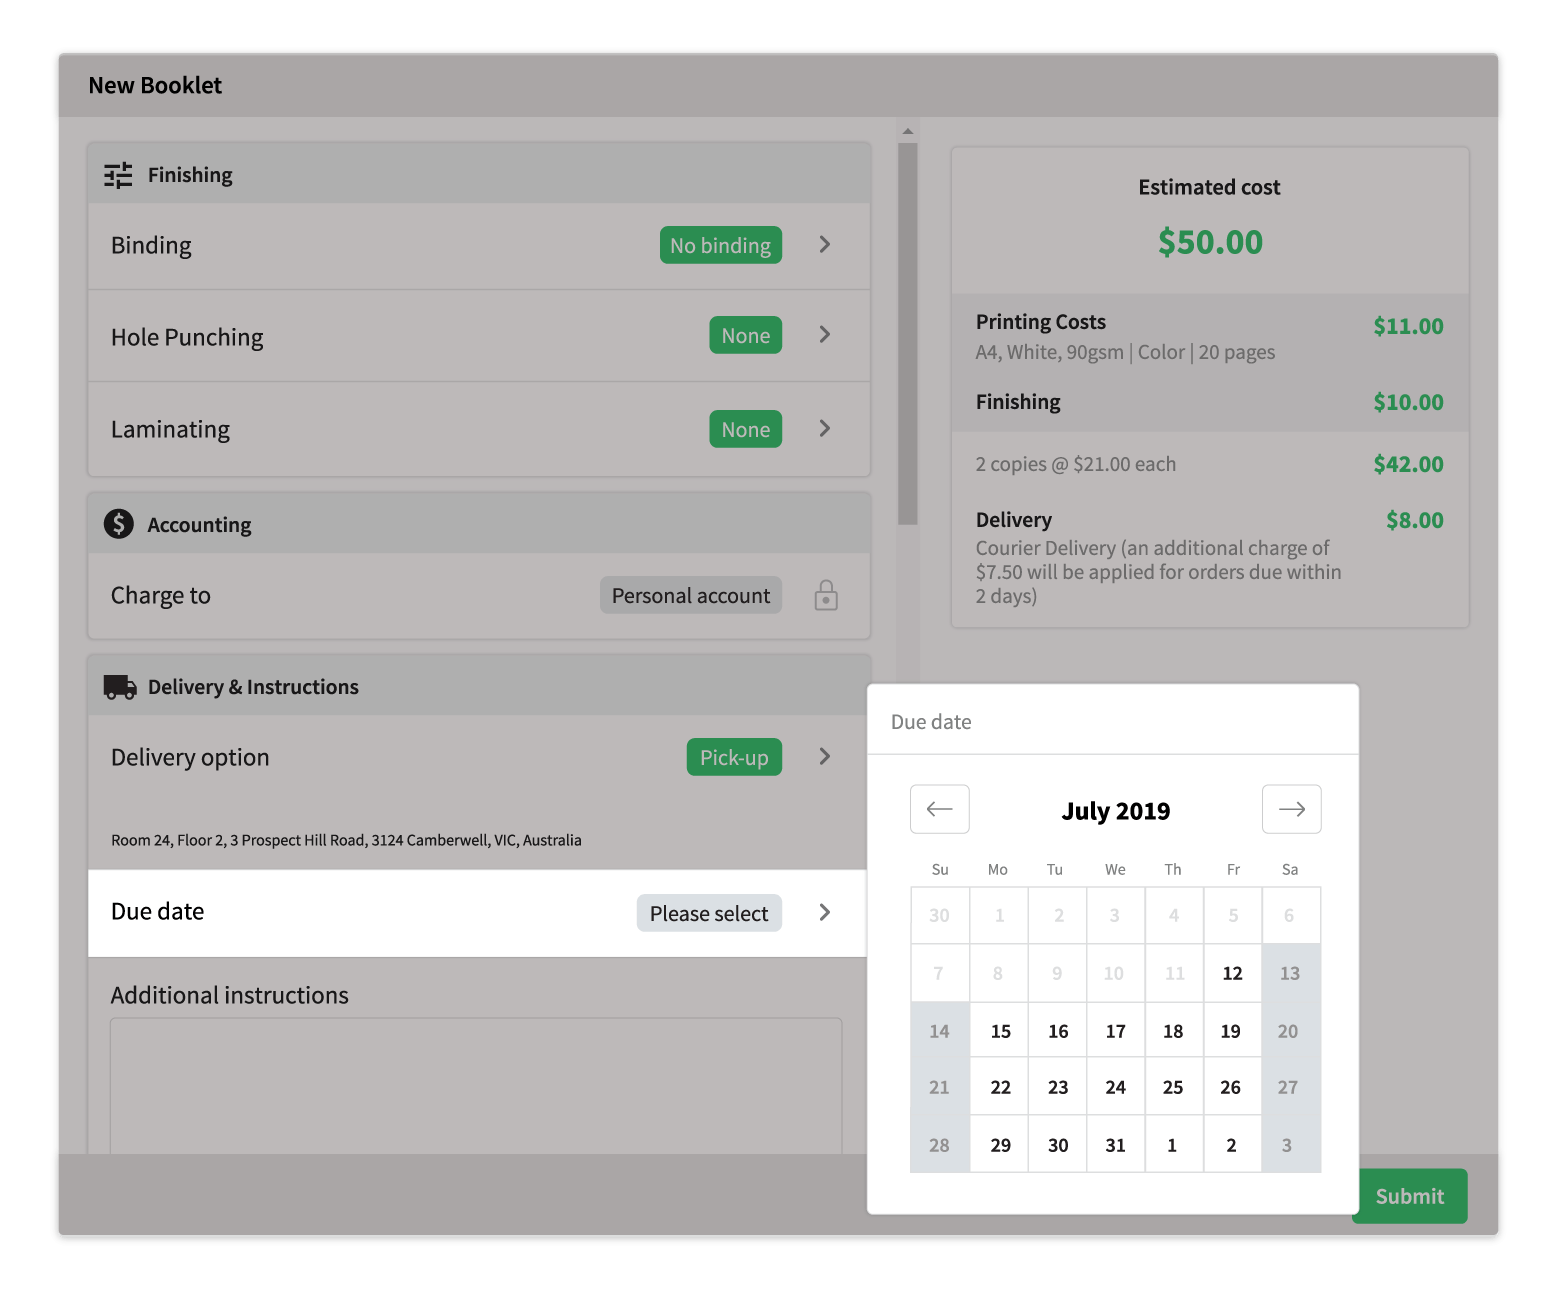Image resolution: width=1564 pixels, height=1296 pixels.
Task: Open the Laminating None selection
Action: click(746, 429)
